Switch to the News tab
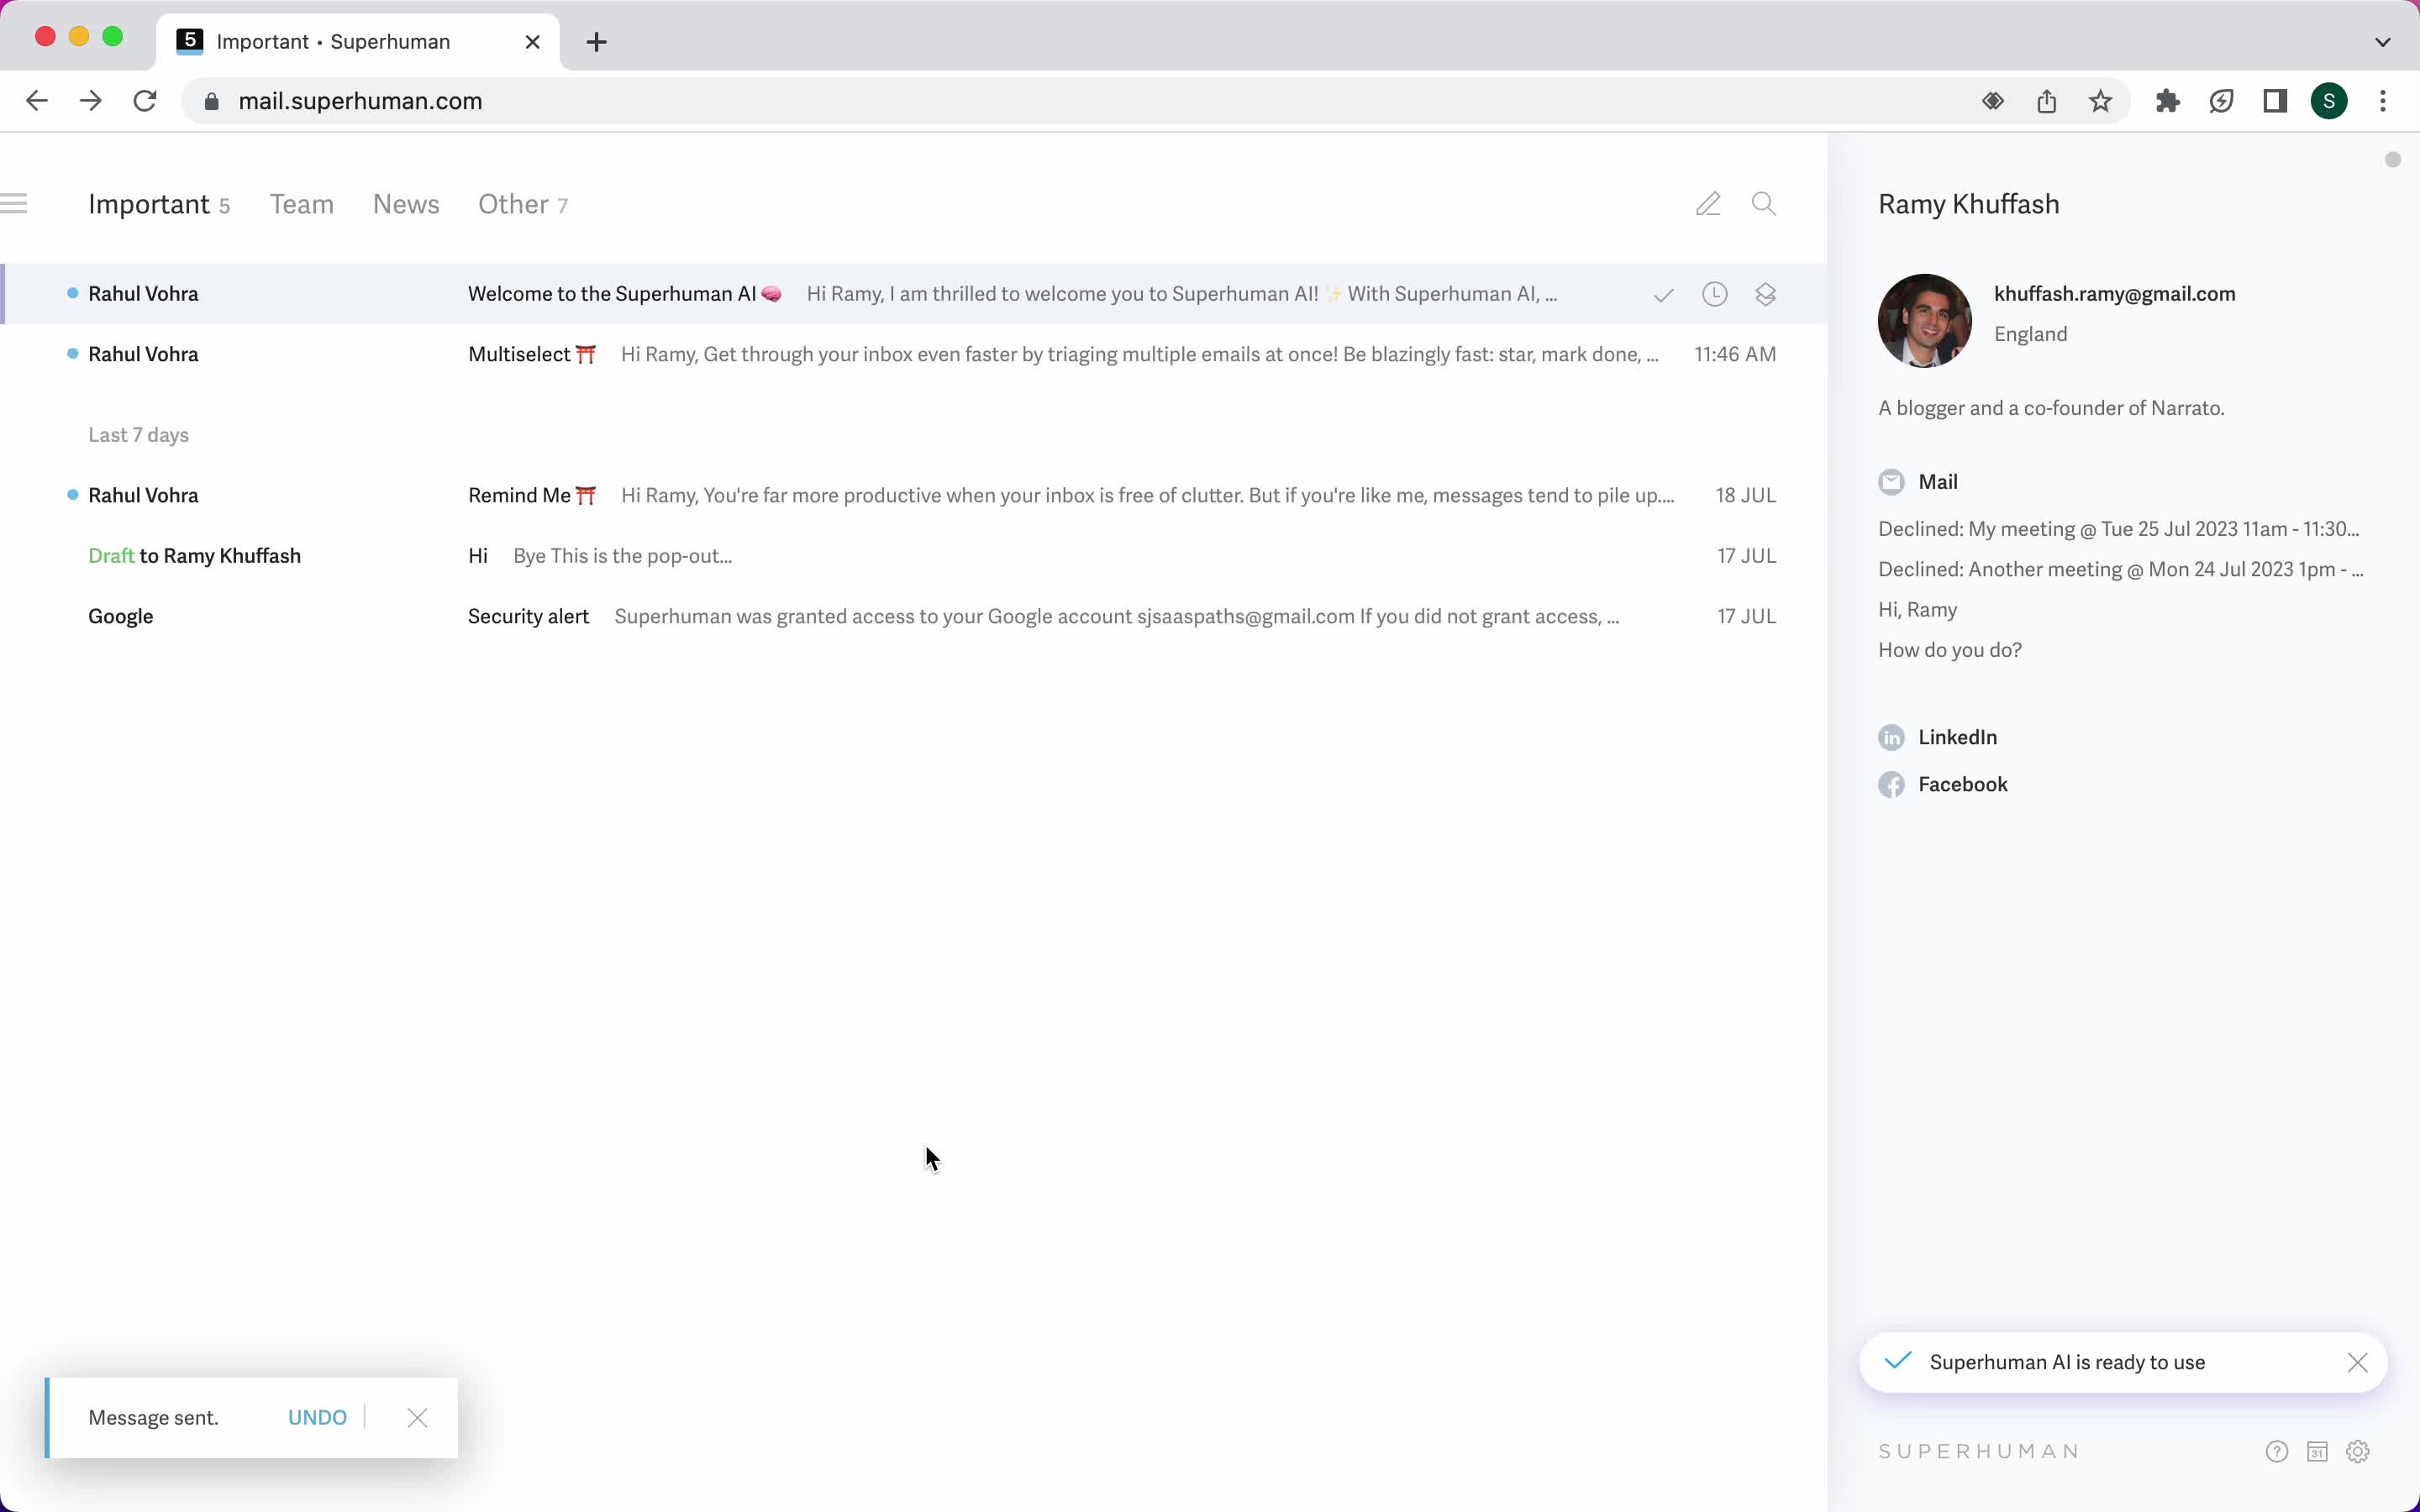Screen dimensions: 2420x1512 (406, 204)
